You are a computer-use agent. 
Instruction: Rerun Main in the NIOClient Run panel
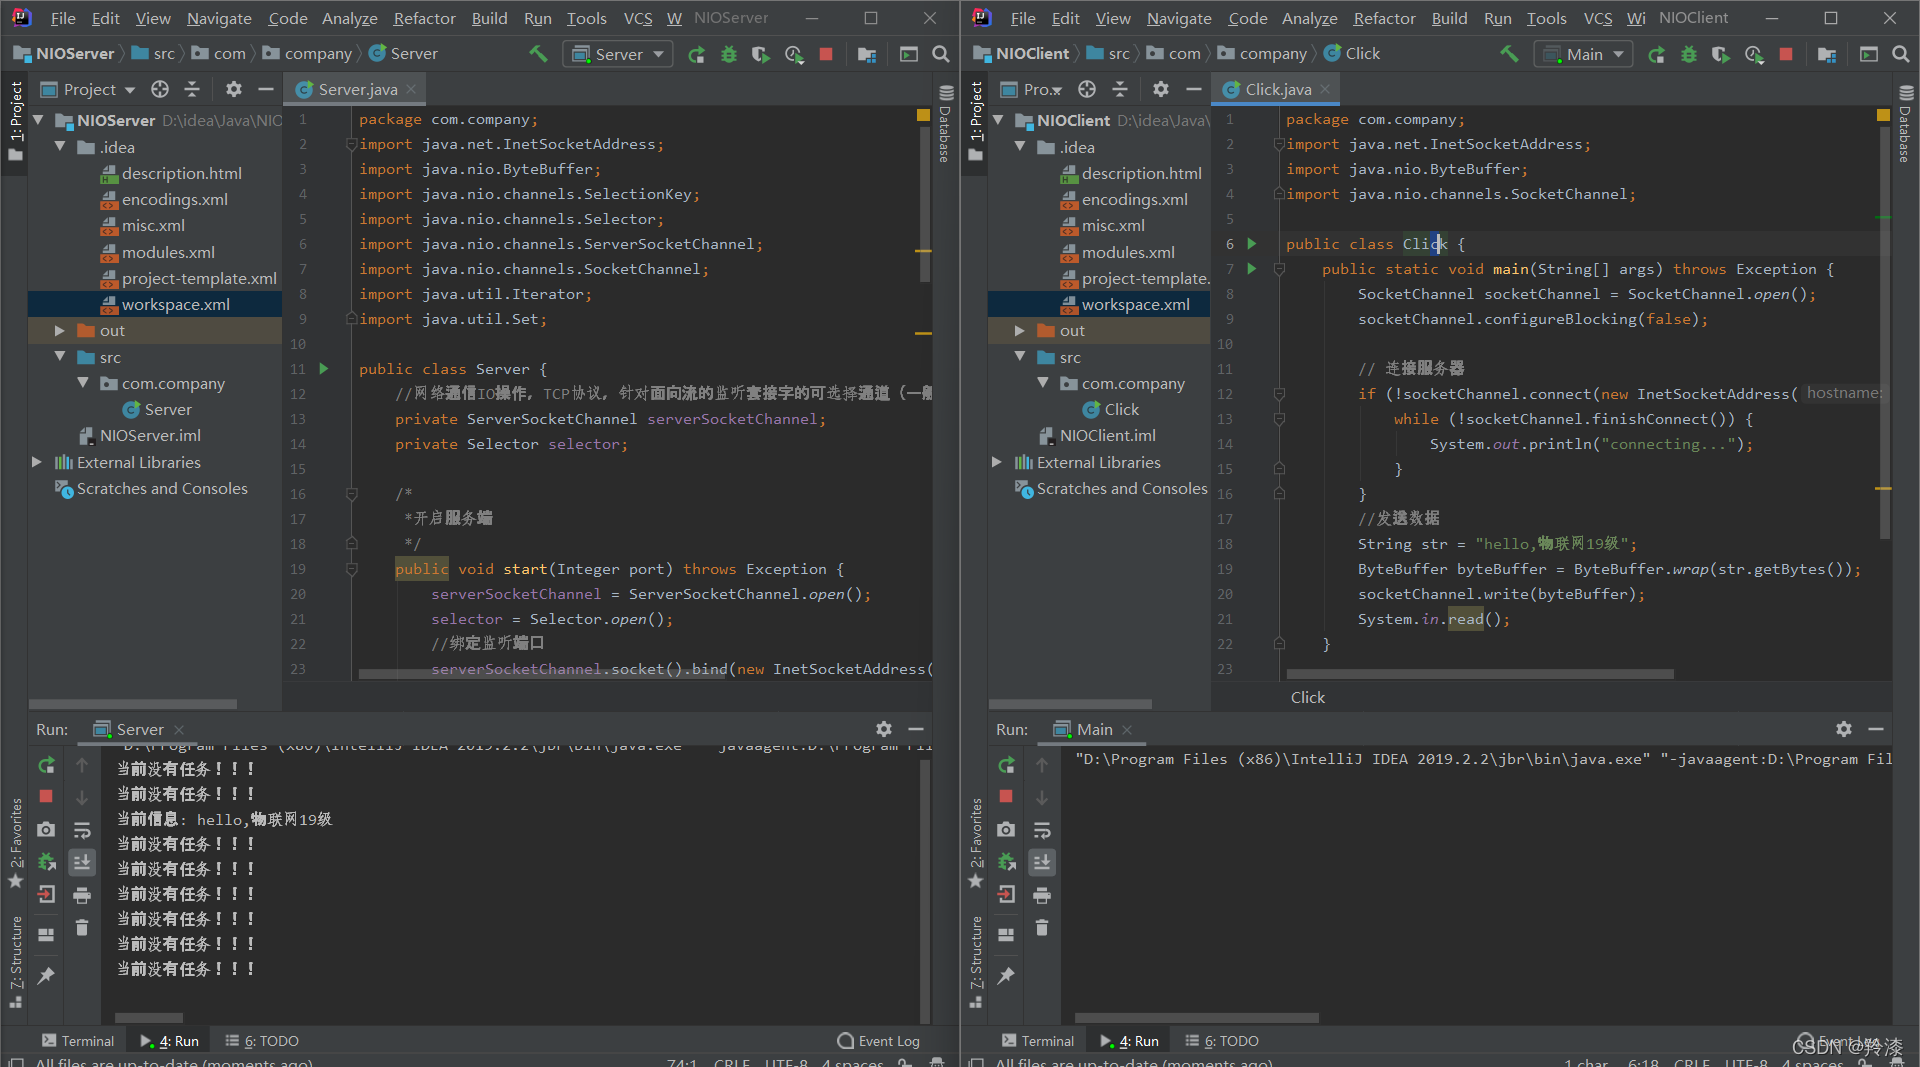click(1006, 765)
